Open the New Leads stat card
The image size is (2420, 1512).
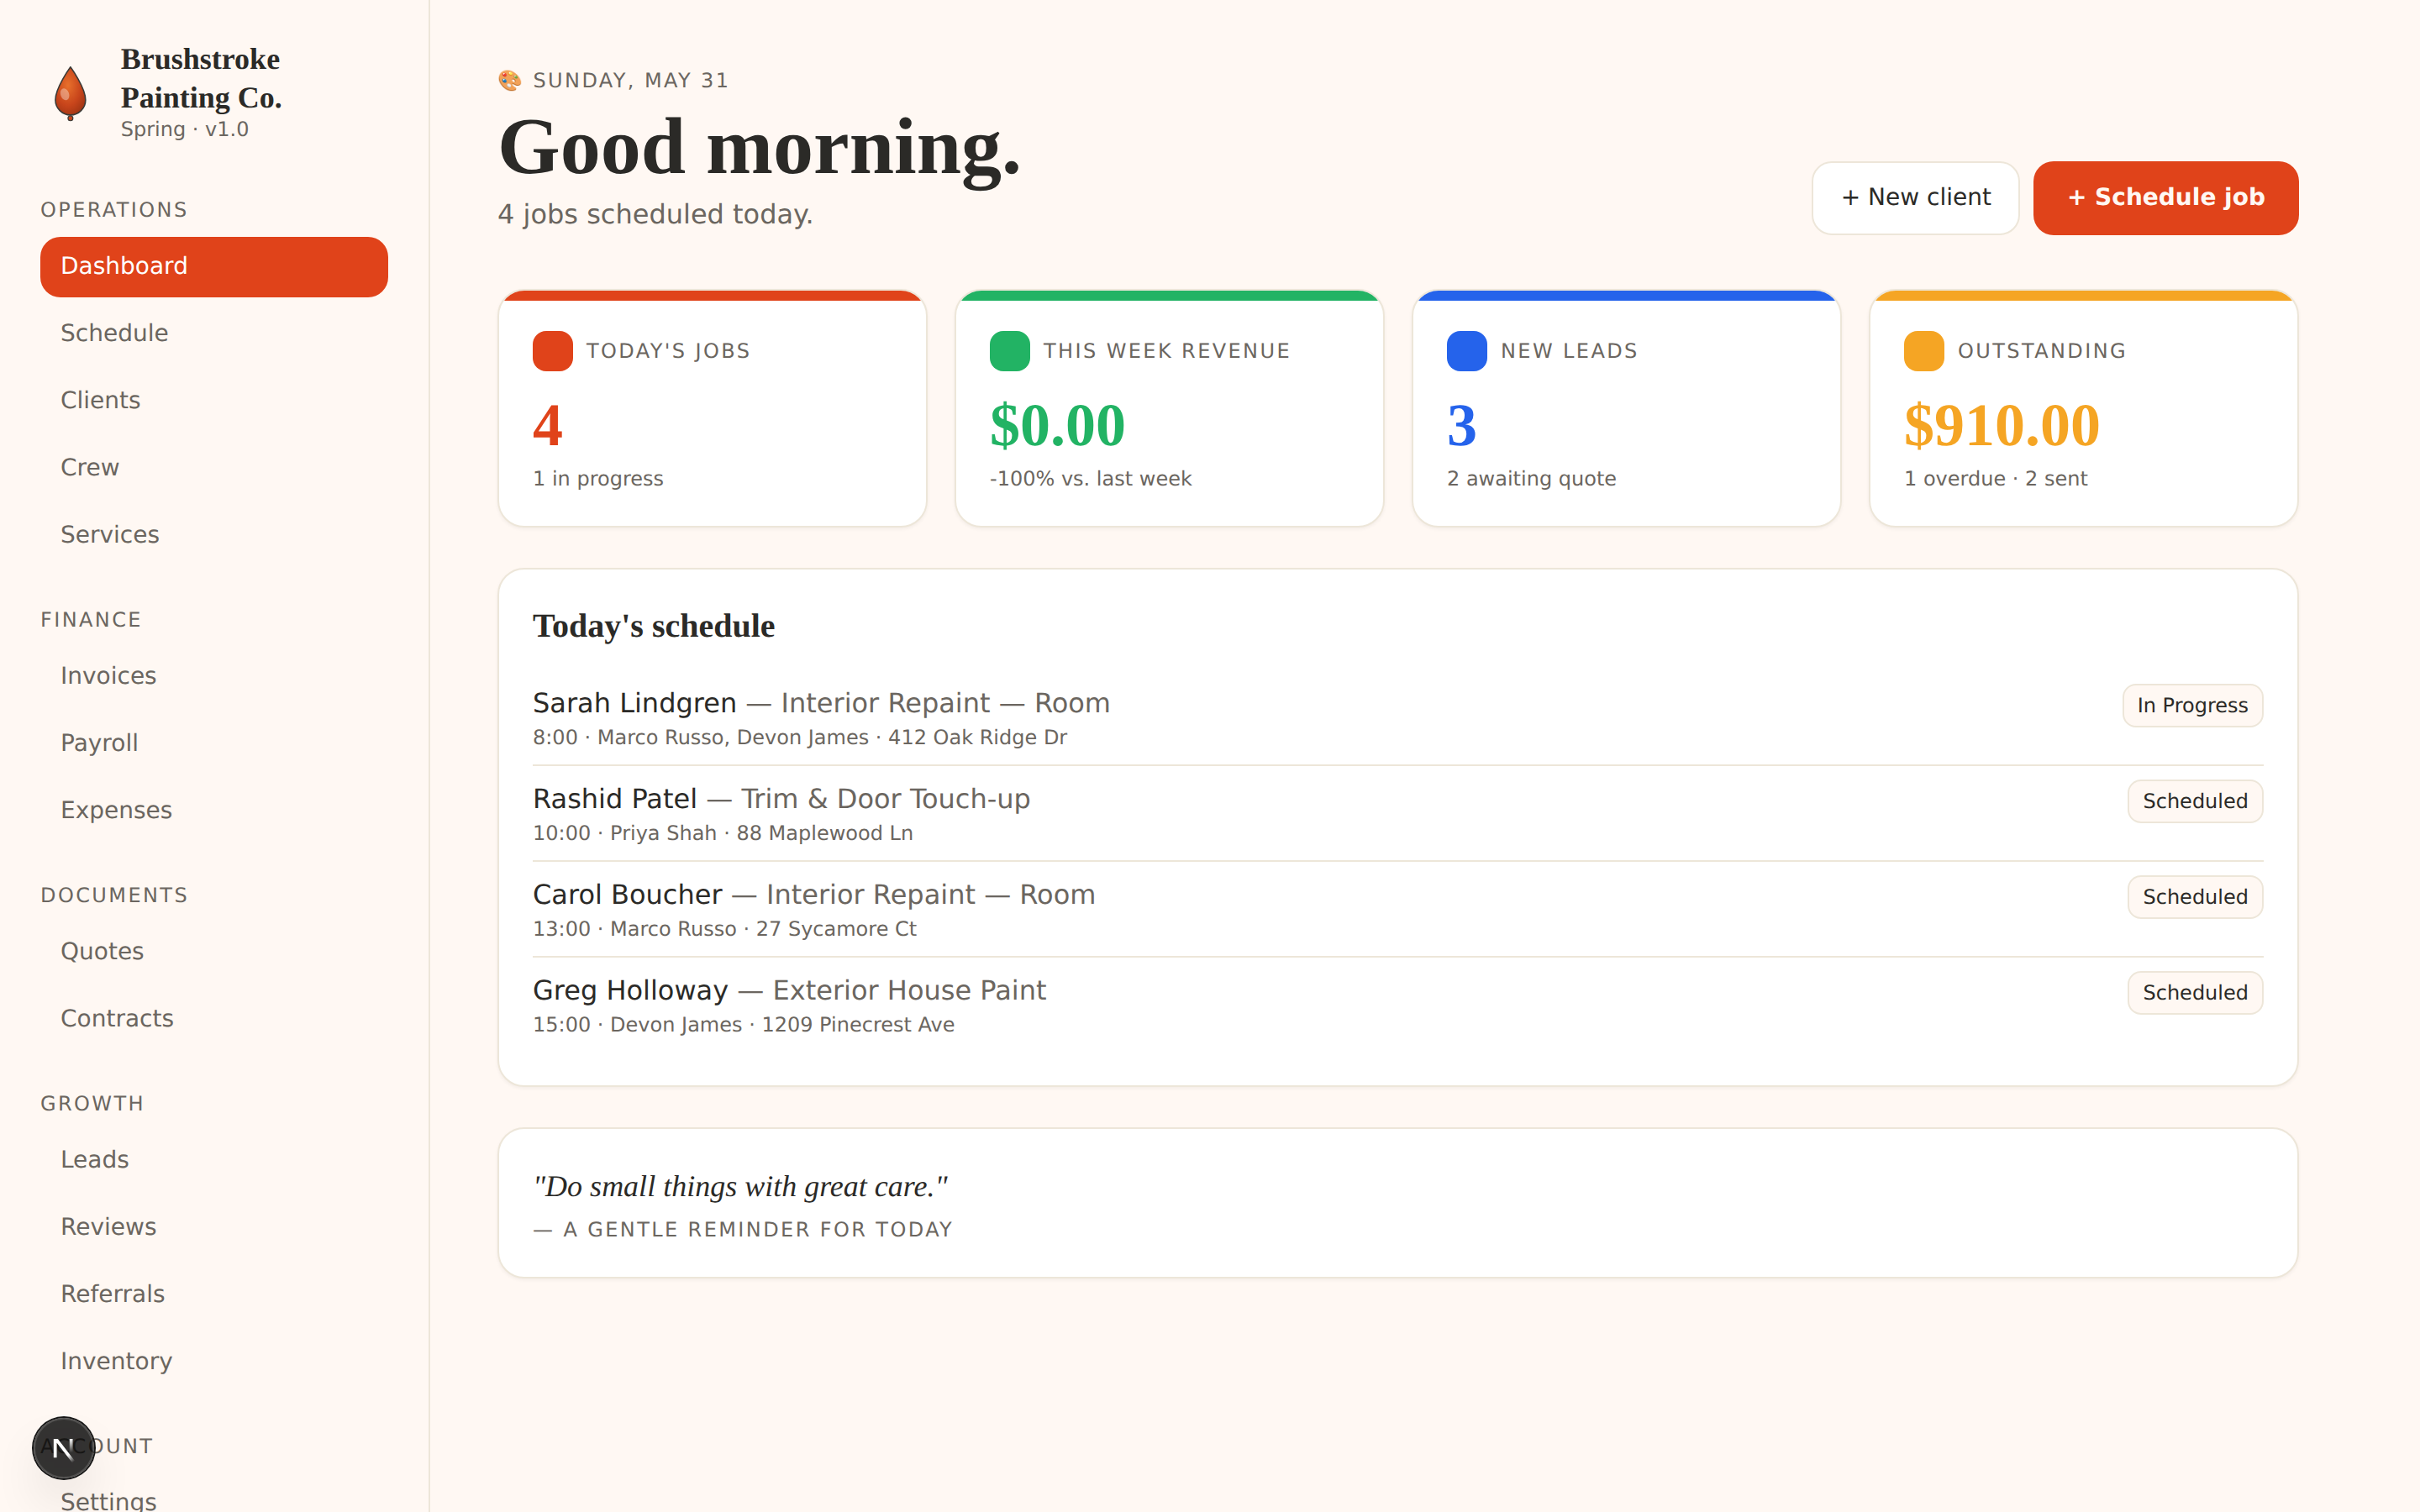(1626, 409)
